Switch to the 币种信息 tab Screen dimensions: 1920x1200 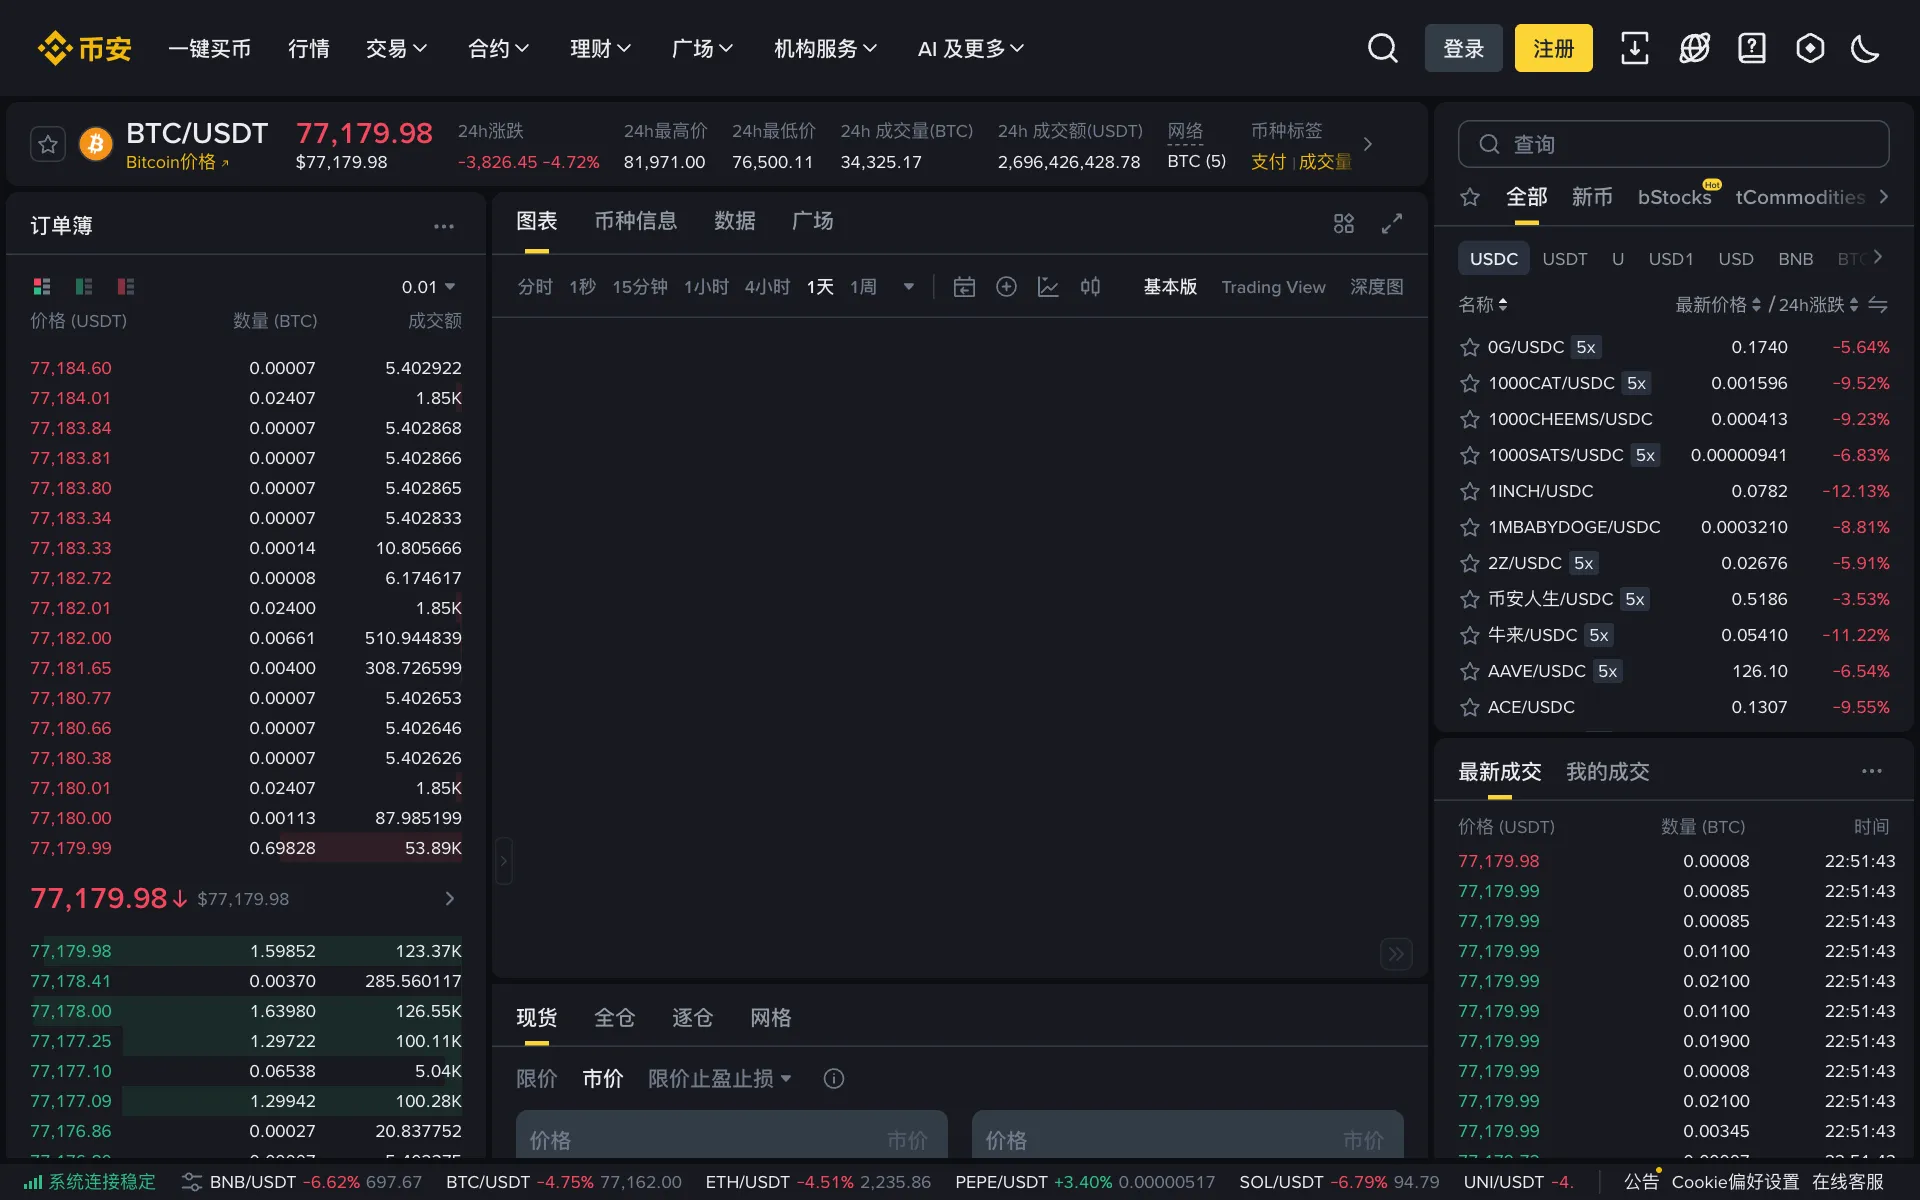(x=635, y=221)
